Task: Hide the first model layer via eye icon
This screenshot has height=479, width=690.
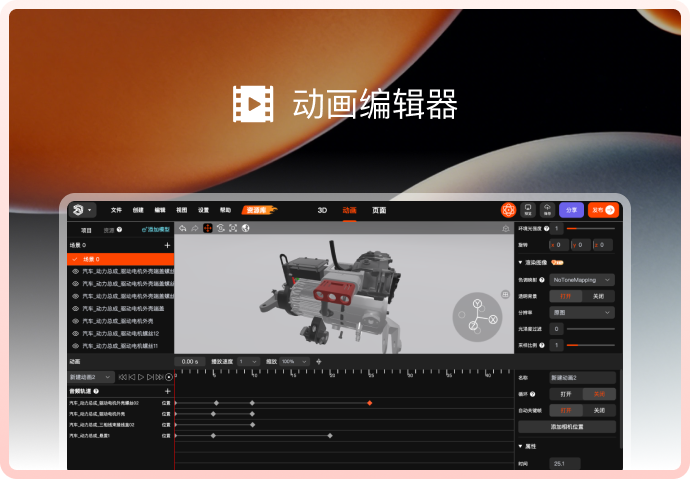Action: coord(75,271)
